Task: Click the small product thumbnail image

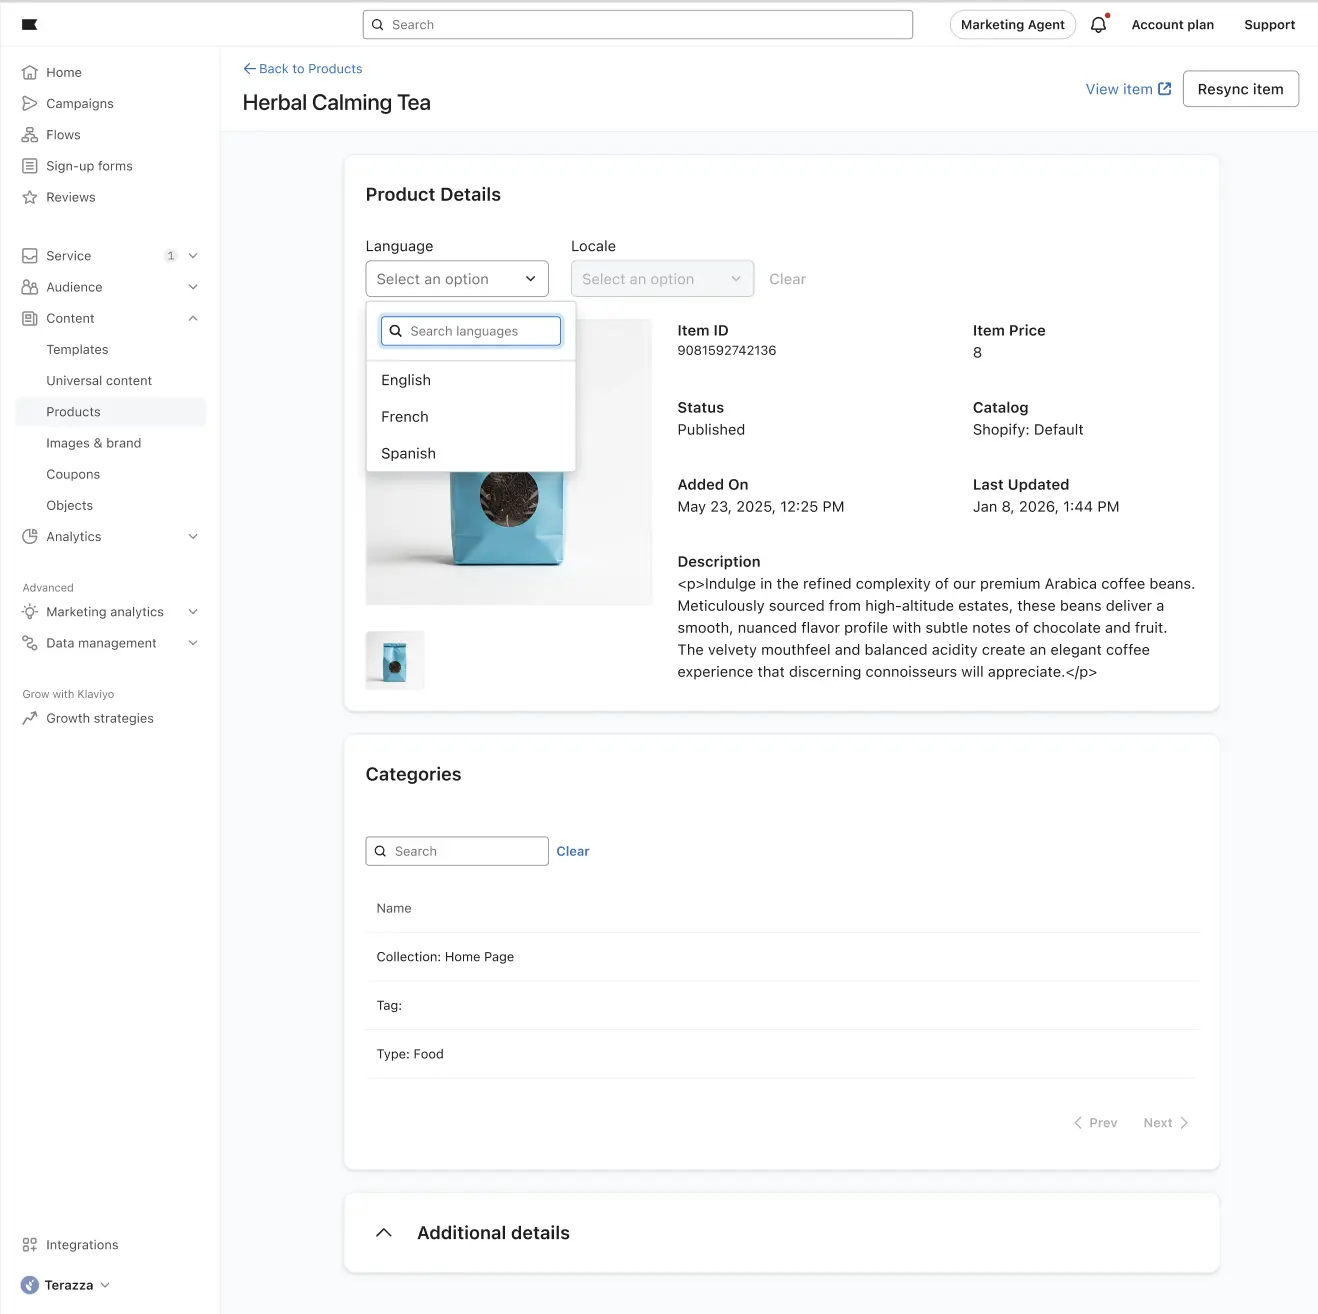Action: click(x=394, y=660)
